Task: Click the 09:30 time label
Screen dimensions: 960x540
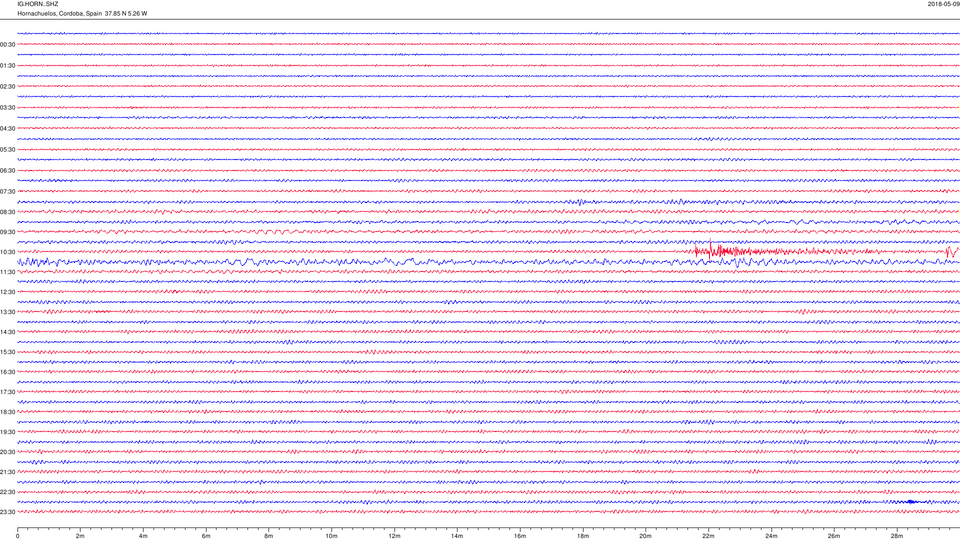Action: [x=7, y=232]
